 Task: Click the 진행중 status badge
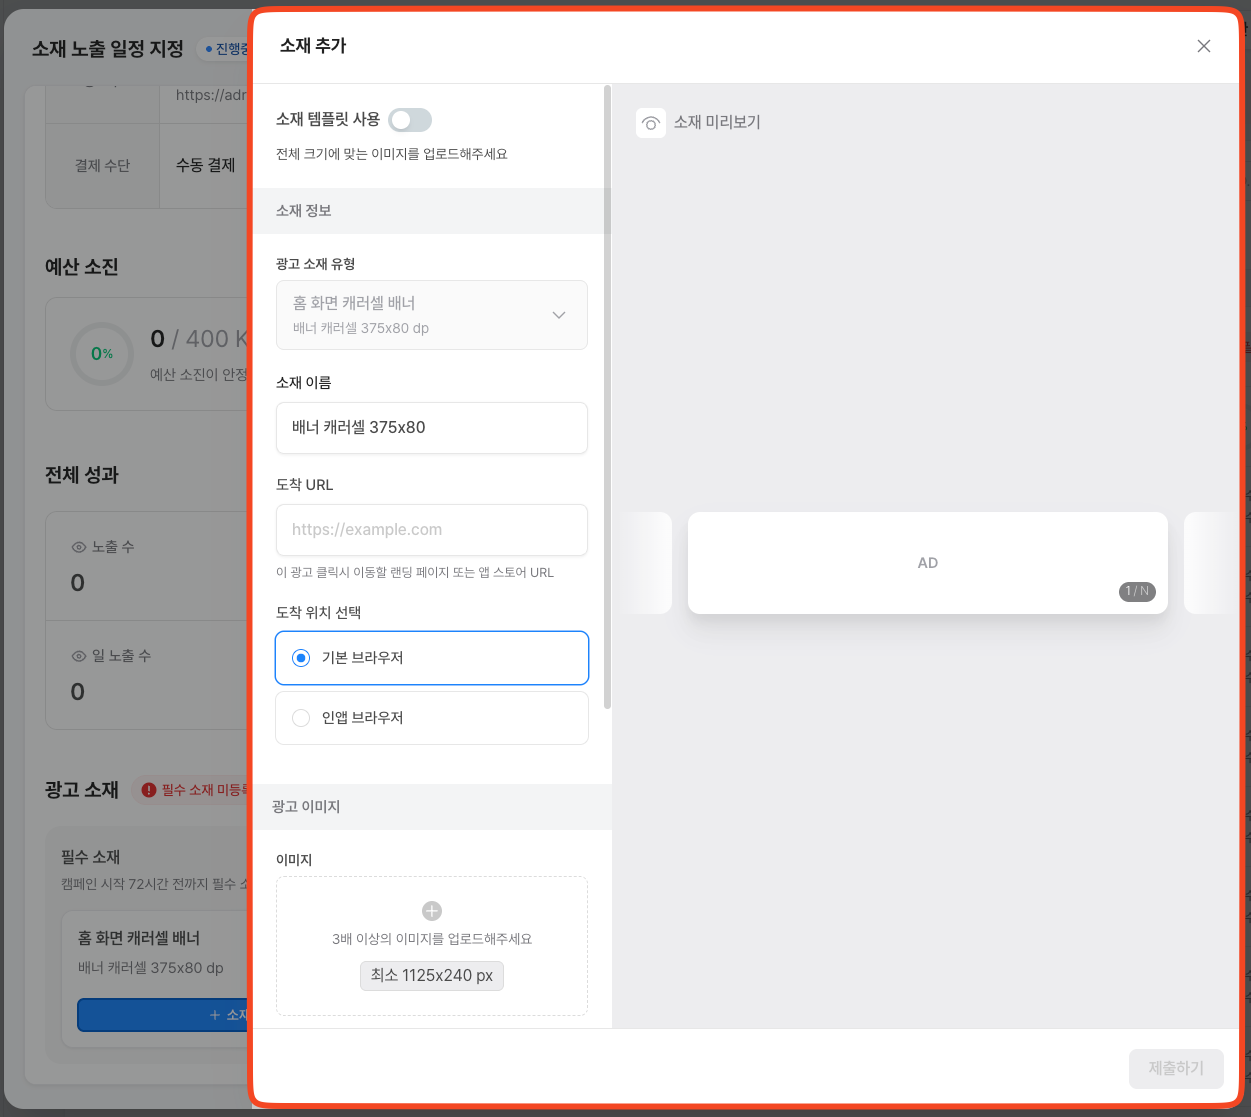point(226,49)
